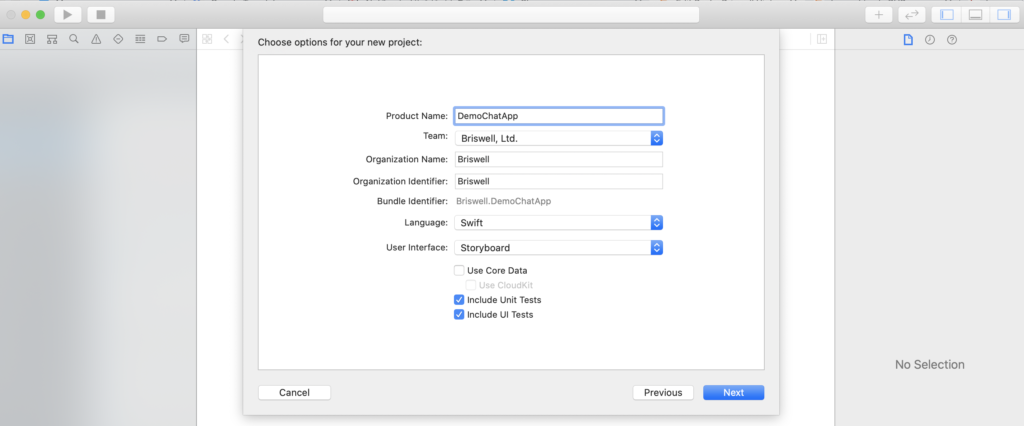Open the Find navigator magnifier icon
The width and height of the screenshot is (1024, 426).
coord(74,39)
